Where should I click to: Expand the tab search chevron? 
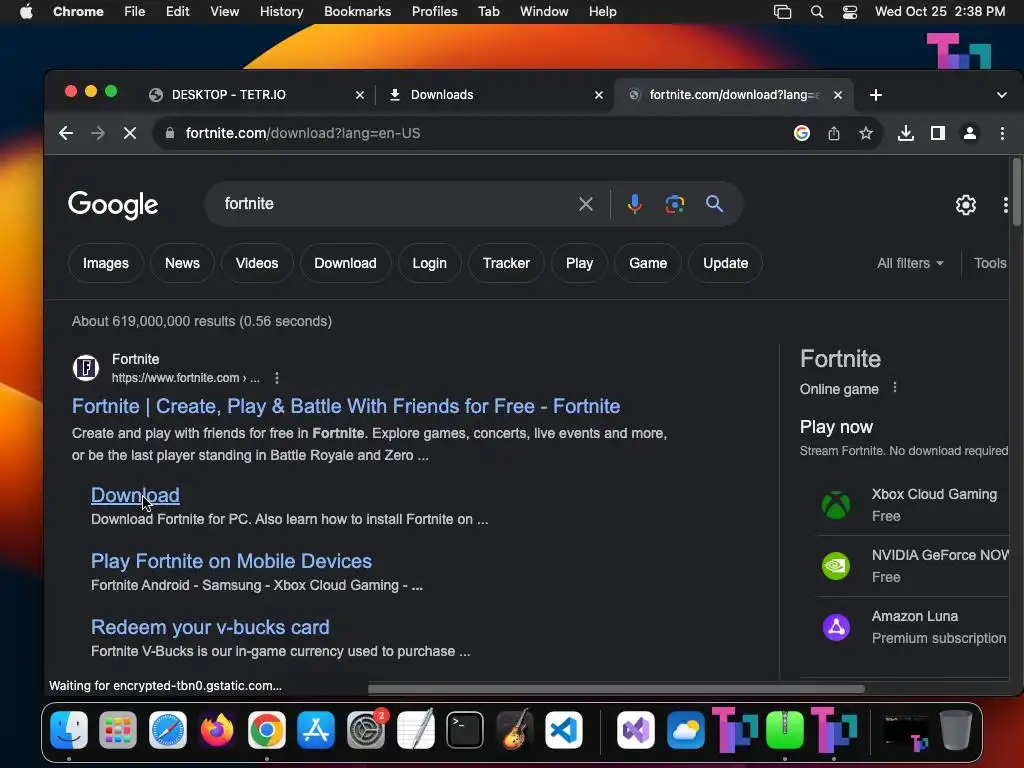point(1001,95)
